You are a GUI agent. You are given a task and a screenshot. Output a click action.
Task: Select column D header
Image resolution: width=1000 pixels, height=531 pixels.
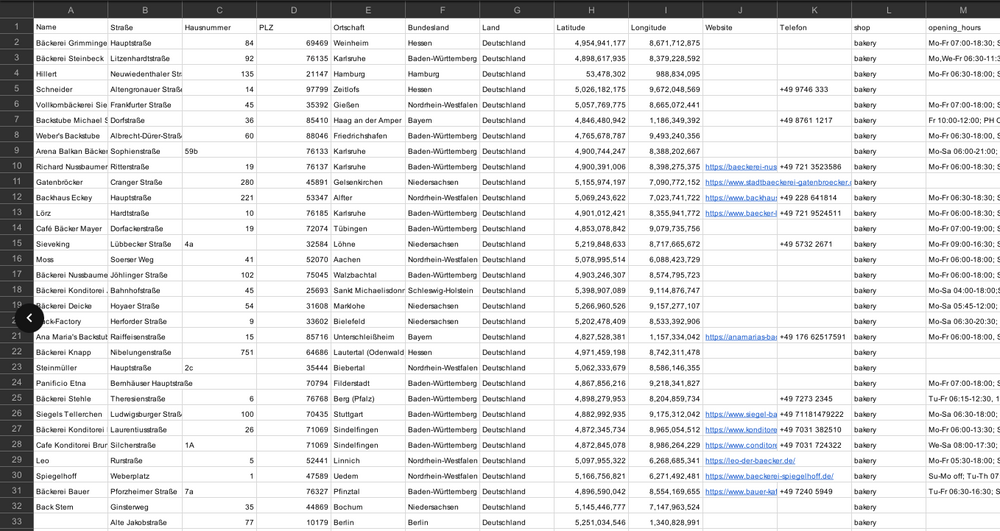(294, 10)
